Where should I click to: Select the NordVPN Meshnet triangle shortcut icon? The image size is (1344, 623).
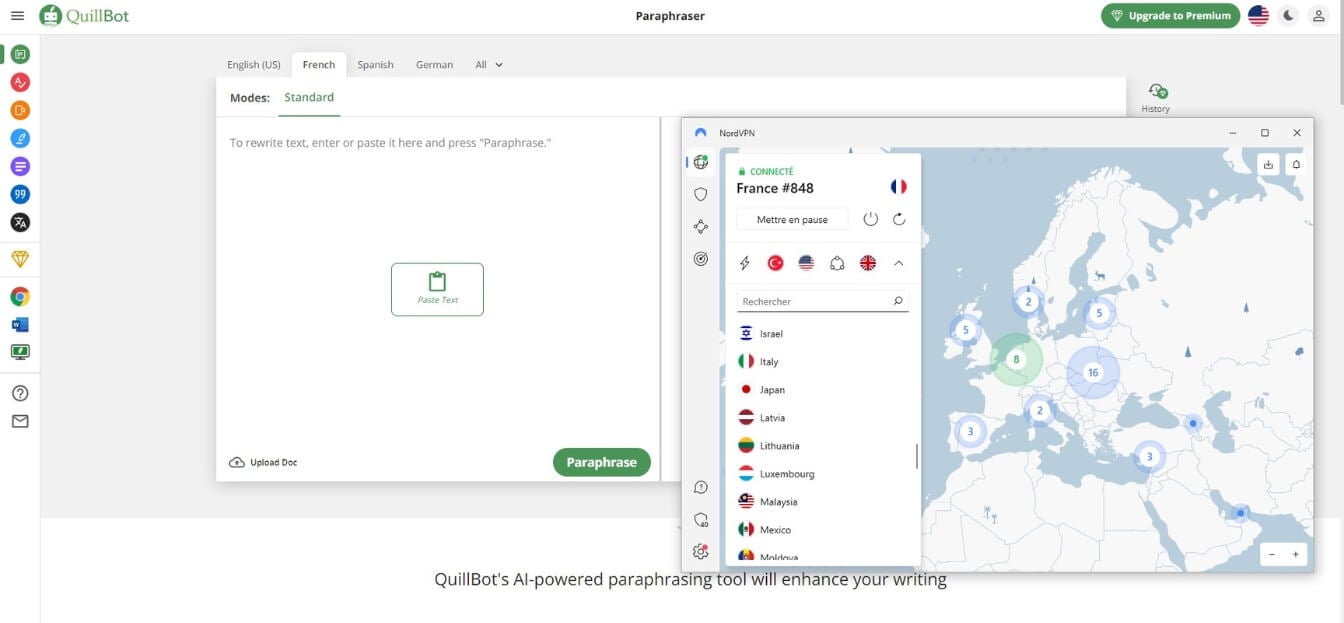pos(838,263)
